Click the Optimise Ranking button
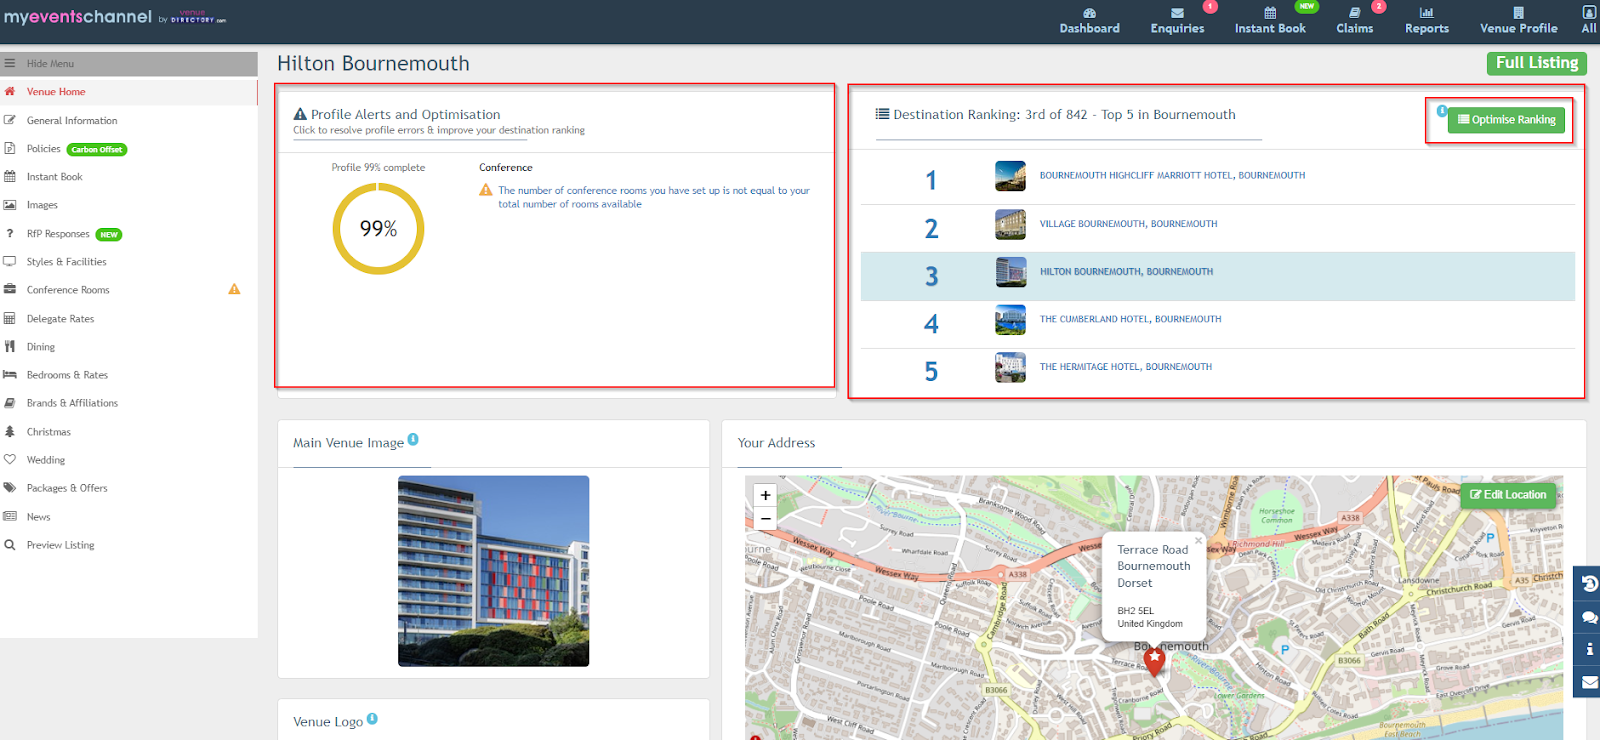Viewport: 1600px width, 740px height. coord(1506,120)
